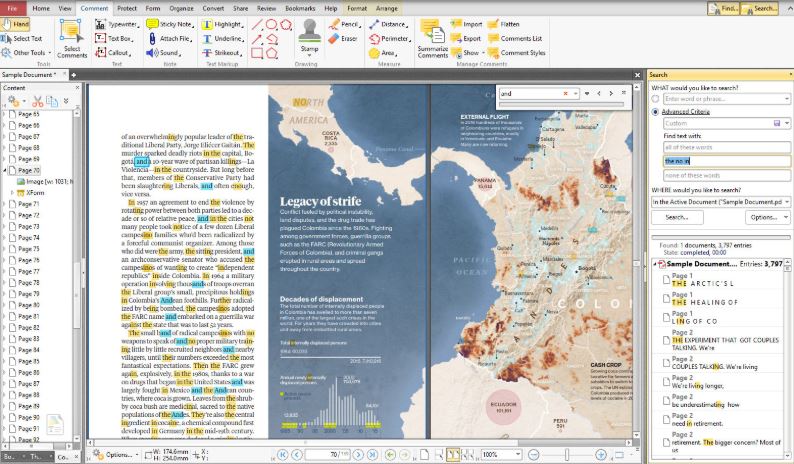794x464 pixels.
Task: Click Summarize Comments
Action: pyautogui.click(x=432, y=39)
